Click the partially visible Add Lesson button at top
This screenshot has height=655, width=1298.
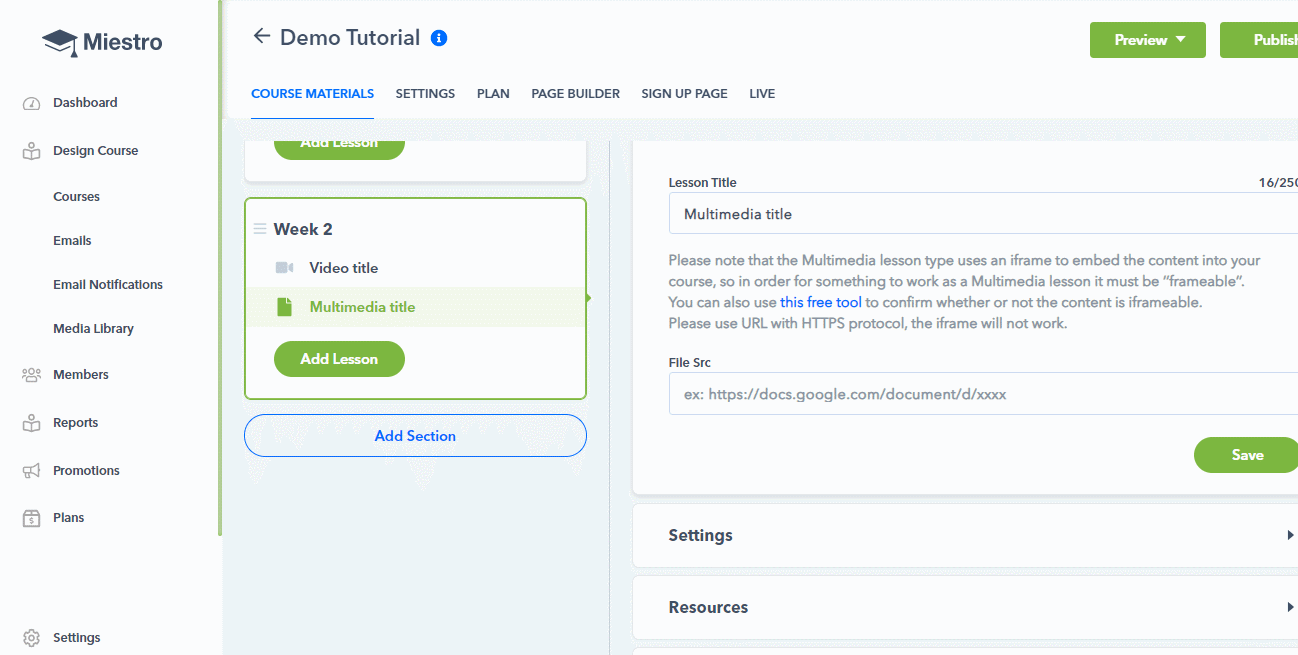[x=339, y=149]
